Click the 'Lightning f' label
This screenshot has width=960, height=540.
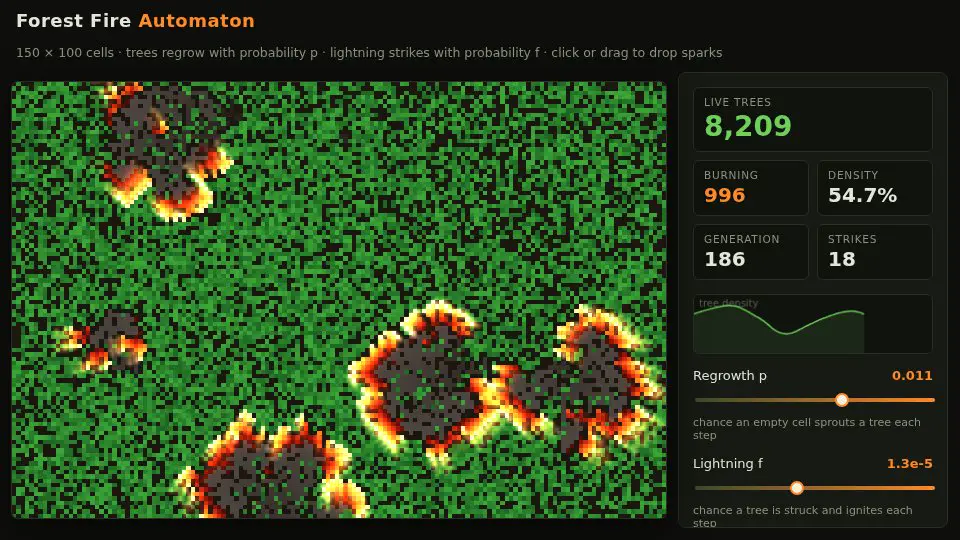point(728,463)
